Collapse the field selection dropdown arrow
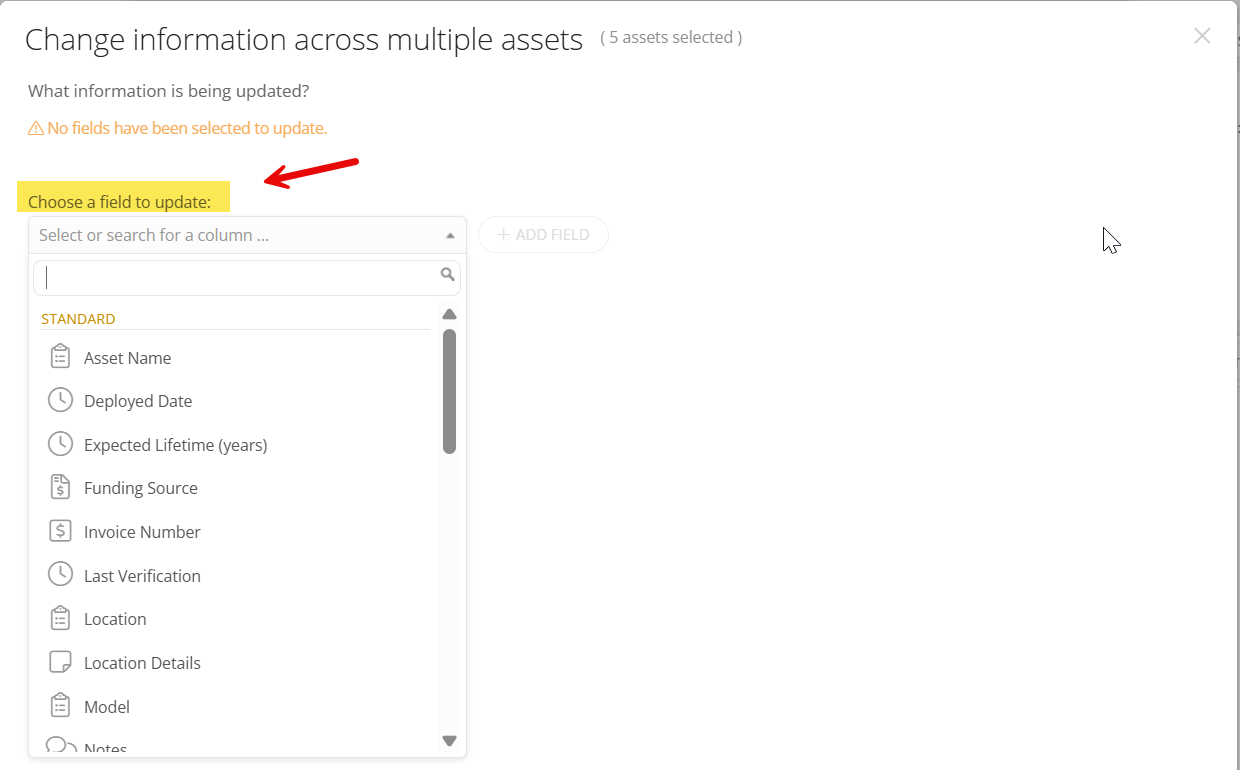The height and width of the screenshot is (770, 1240). point(450,234)
